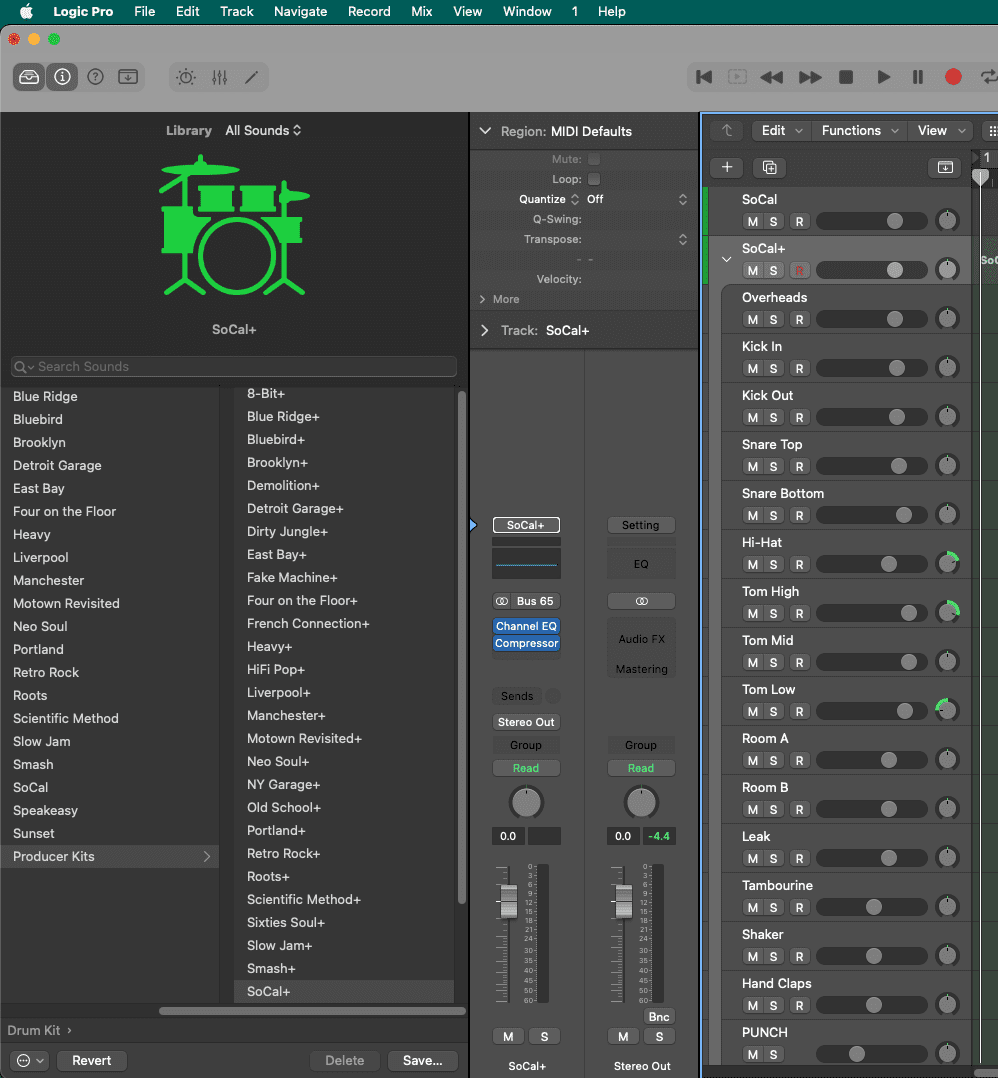
Task: Enable the Loop checkbox in Region inspector
Action: coord(594,179)
